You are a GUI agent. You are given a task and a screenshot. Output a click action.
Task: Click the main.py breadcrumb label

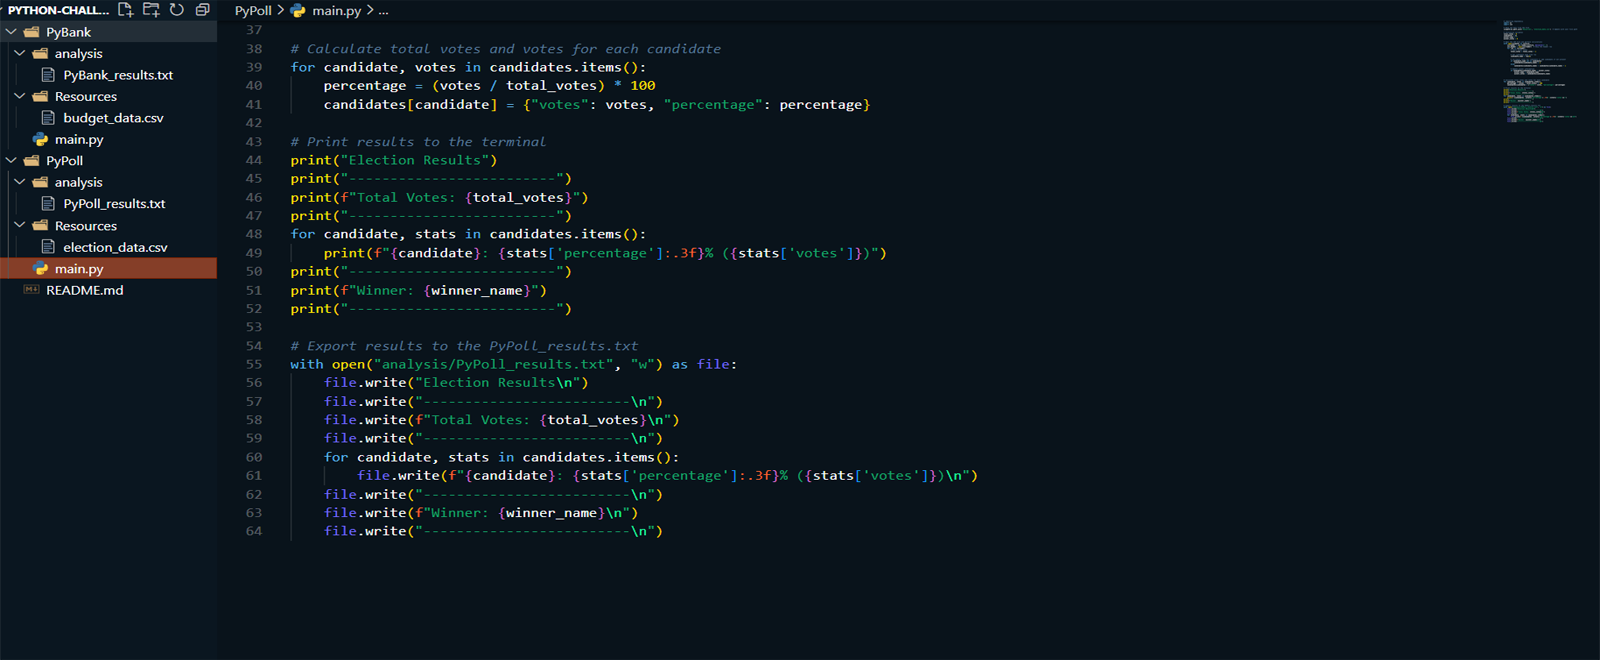point(336,11)
